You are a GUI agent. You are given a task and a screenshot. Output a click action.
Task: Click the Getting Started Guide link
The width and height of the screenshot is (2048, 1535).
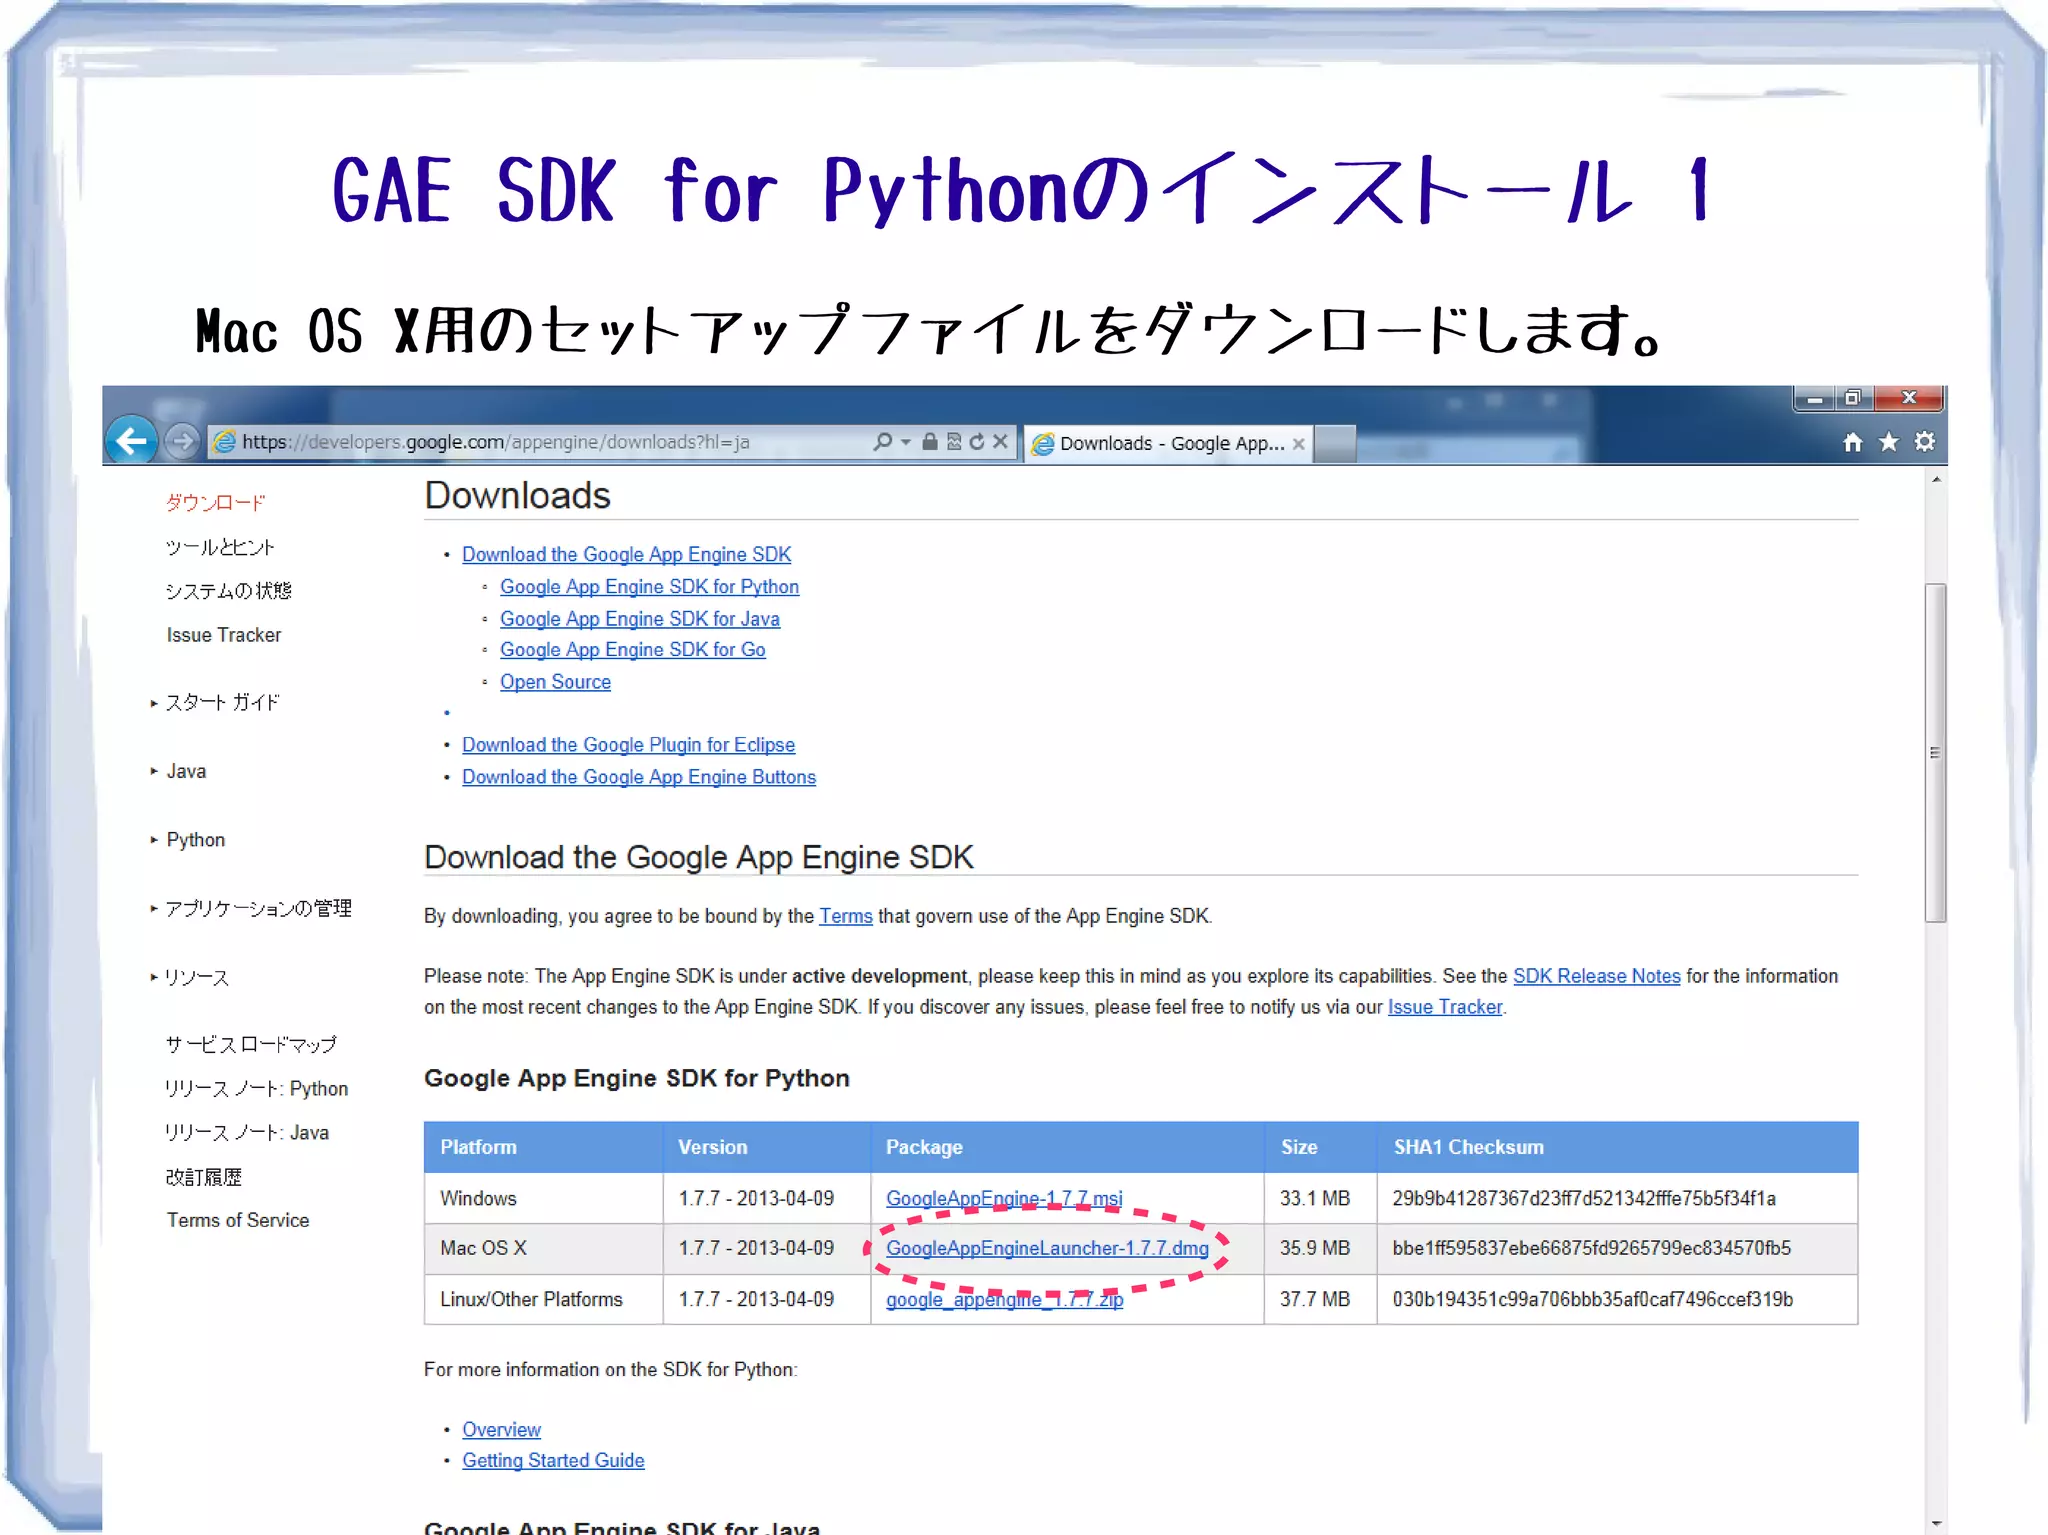point(553,1461)
